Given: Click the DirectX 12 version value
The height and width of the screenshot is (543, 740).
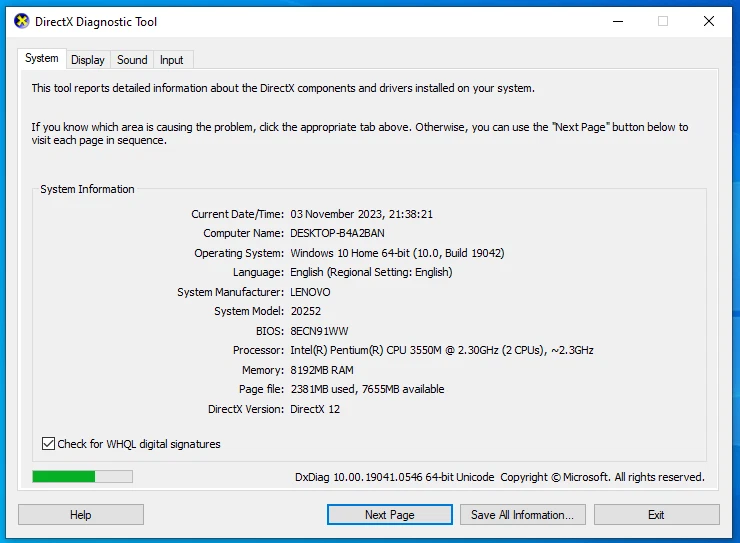Looking at the screenshot, I should [x=315, y=409].
